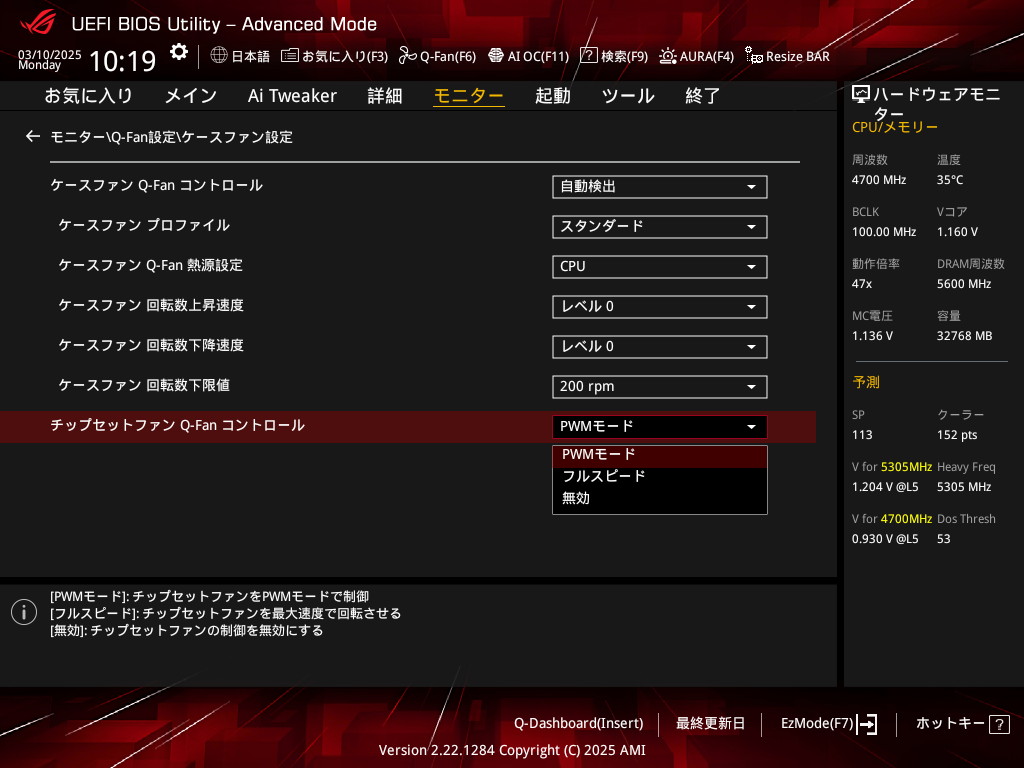Image resolution: width=1024 pixels, height=768 pixels.
Task: Click the AURA lighting icon
Action: (667, 56)
